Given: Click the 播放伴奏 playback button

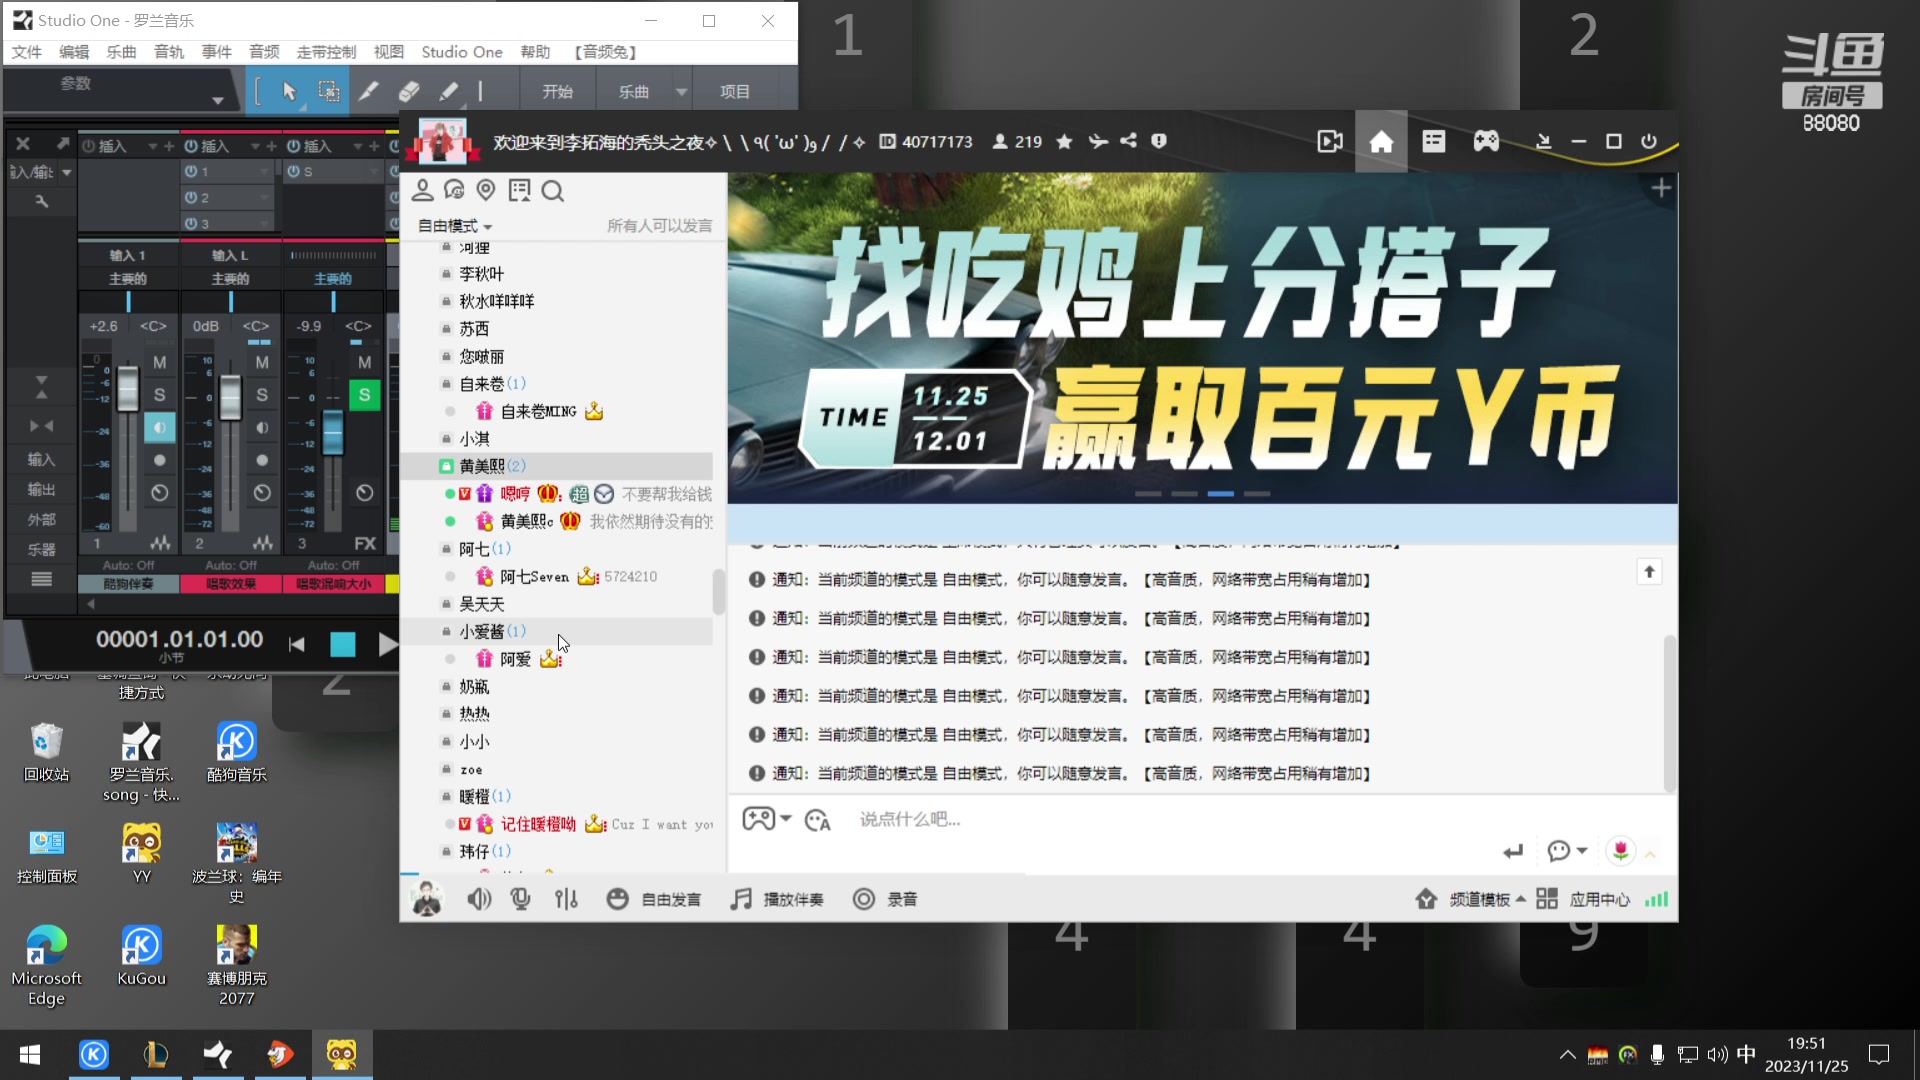Looking at the screenshot, I should (777, 898).
